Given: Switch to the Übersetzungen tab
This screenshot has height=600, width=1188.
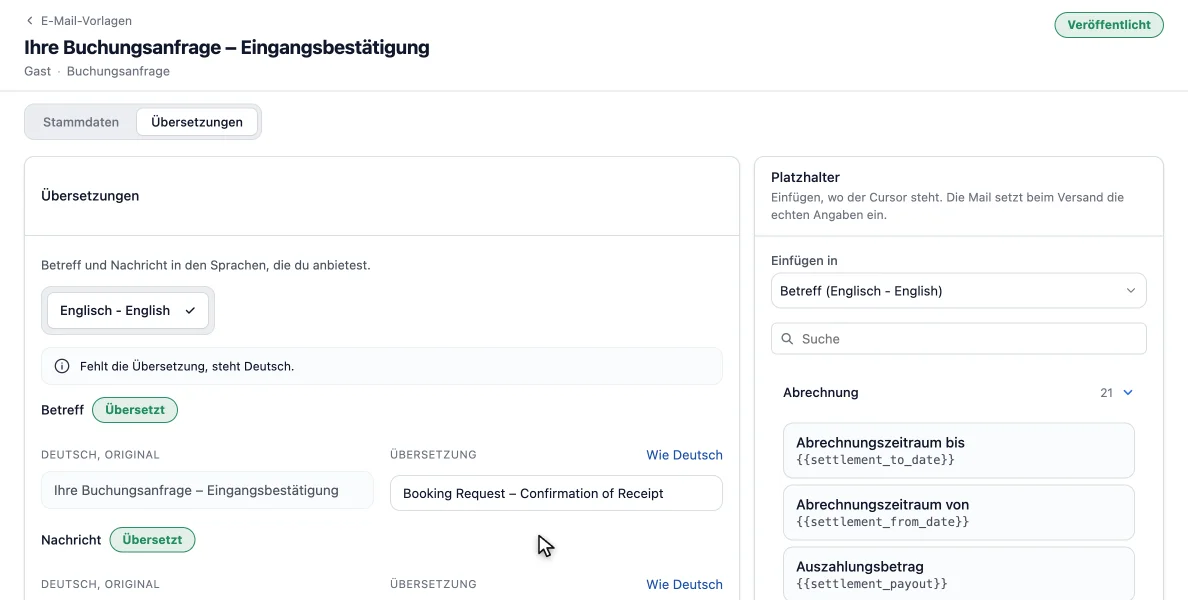Looking at the screenshot, I should click(197, 122).
